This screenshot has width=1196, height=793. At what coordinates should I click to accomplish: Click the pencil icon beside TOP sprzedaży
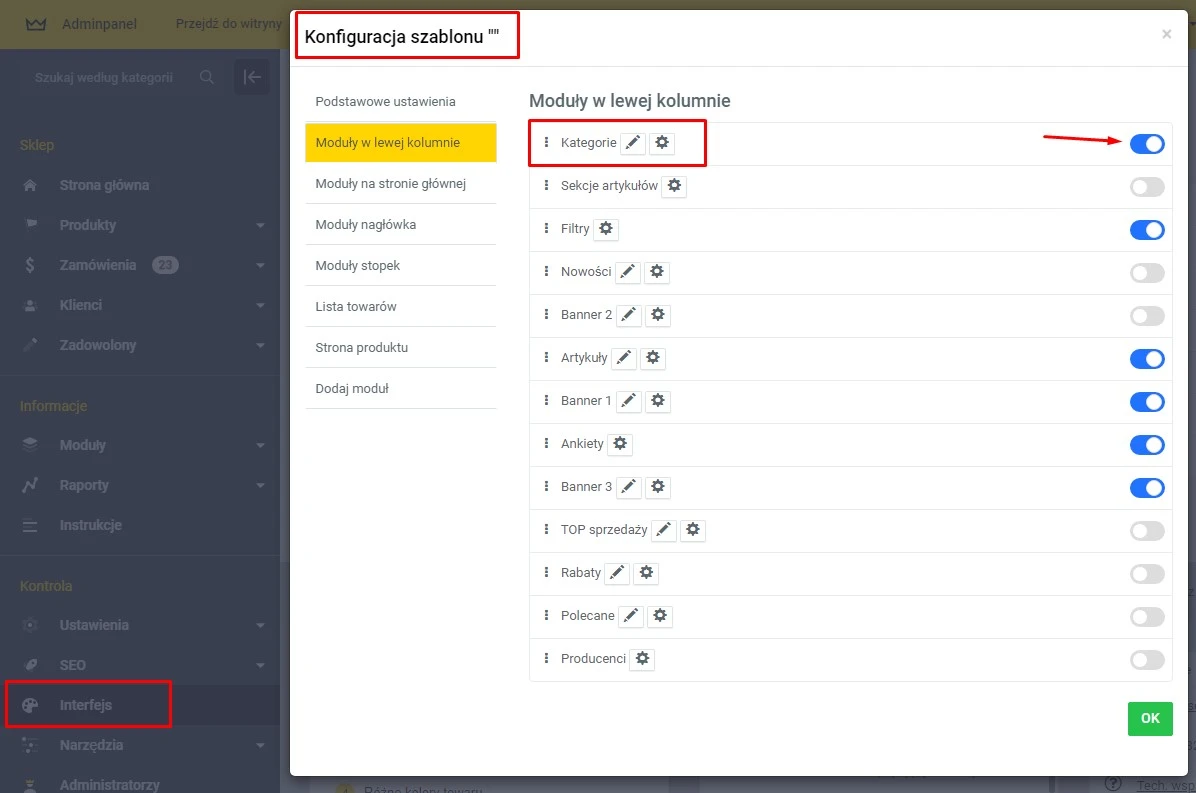[x=663, y=530]
